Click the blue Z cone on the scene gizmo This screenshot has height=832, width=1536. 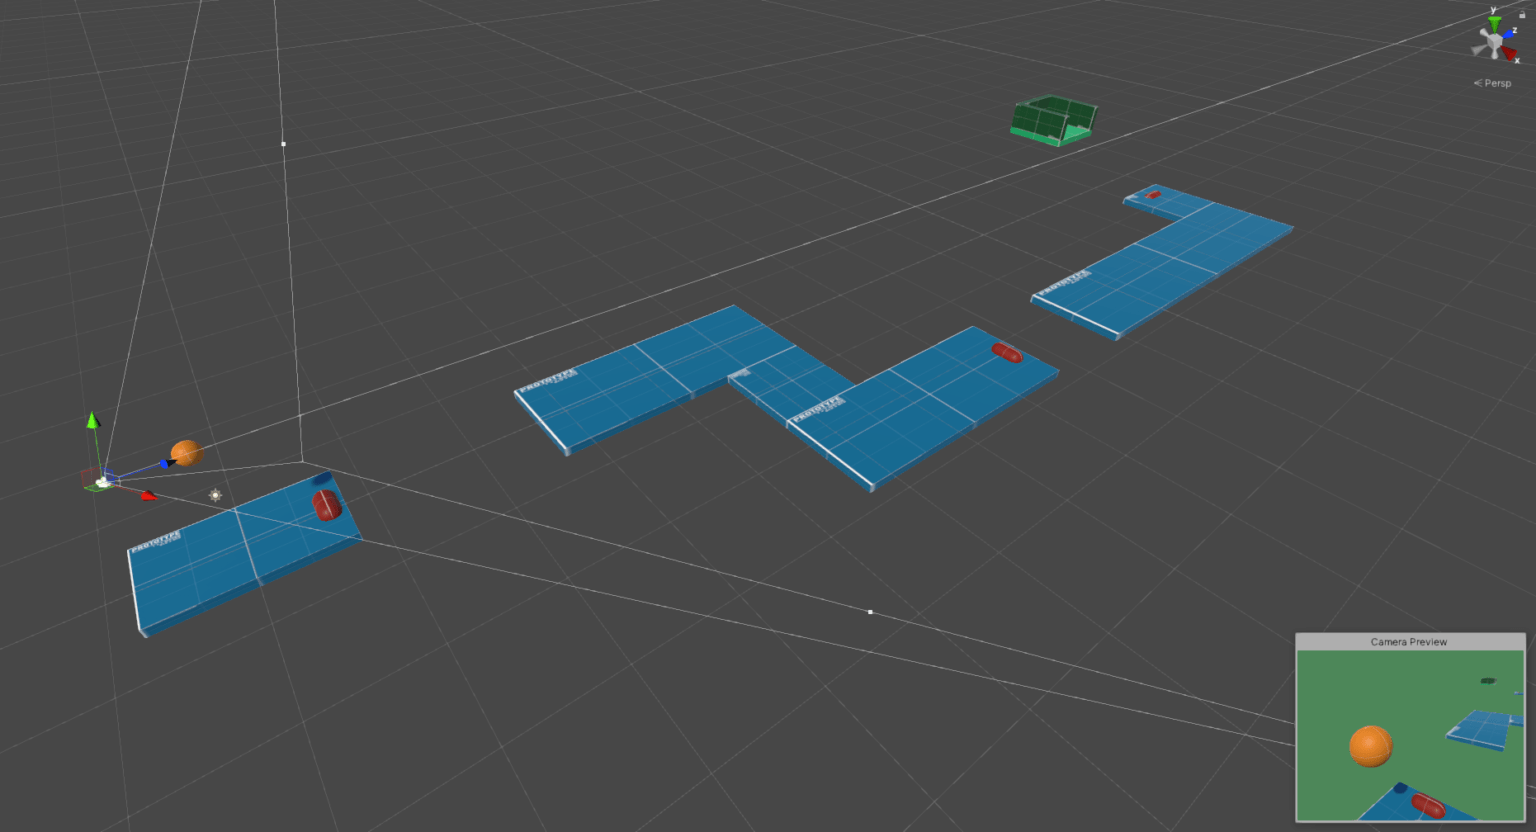1509,34
